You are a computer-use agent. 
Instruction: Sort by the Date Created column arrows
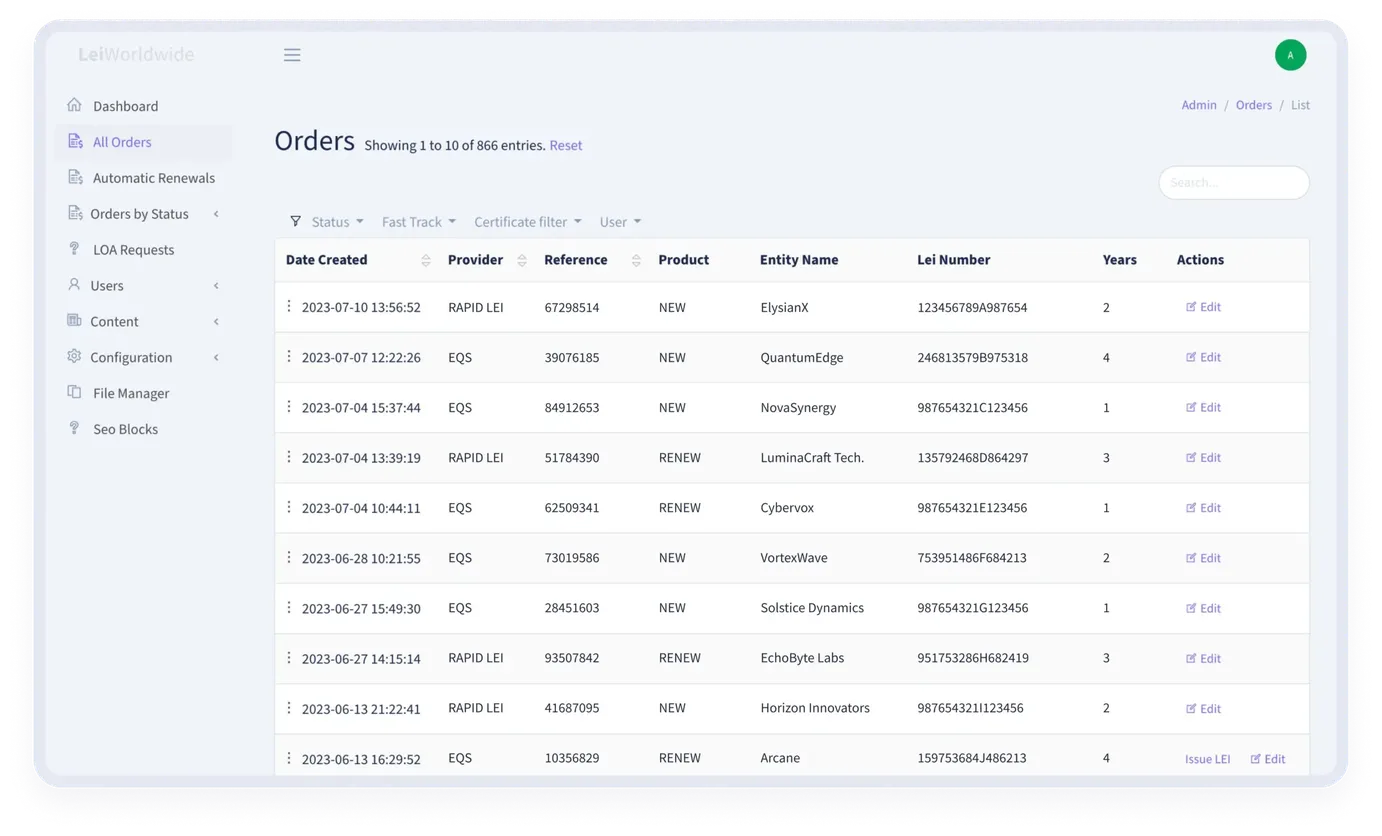tap(426, 260)
